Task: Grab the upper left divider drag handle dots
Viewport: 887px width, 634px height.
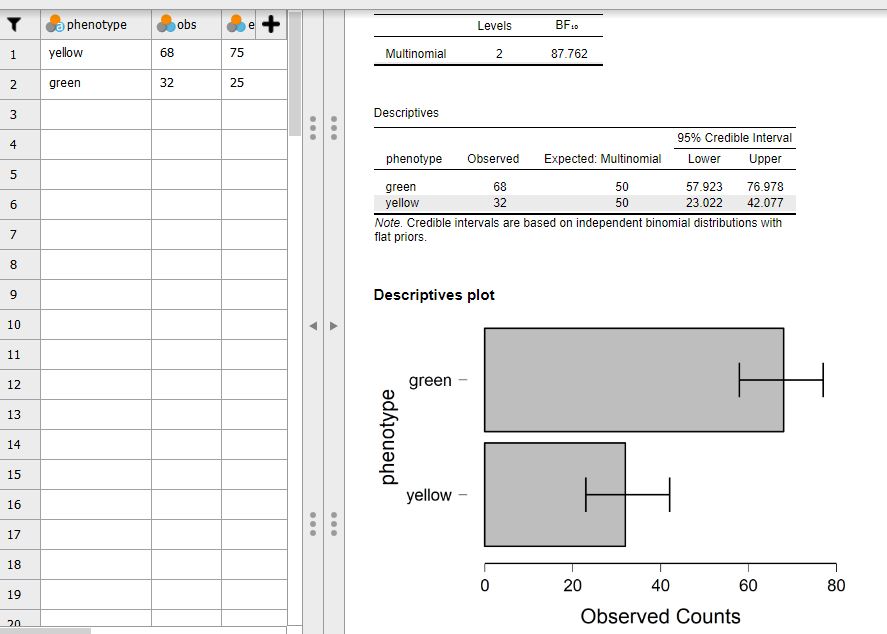Action: [x=313, y=128]
